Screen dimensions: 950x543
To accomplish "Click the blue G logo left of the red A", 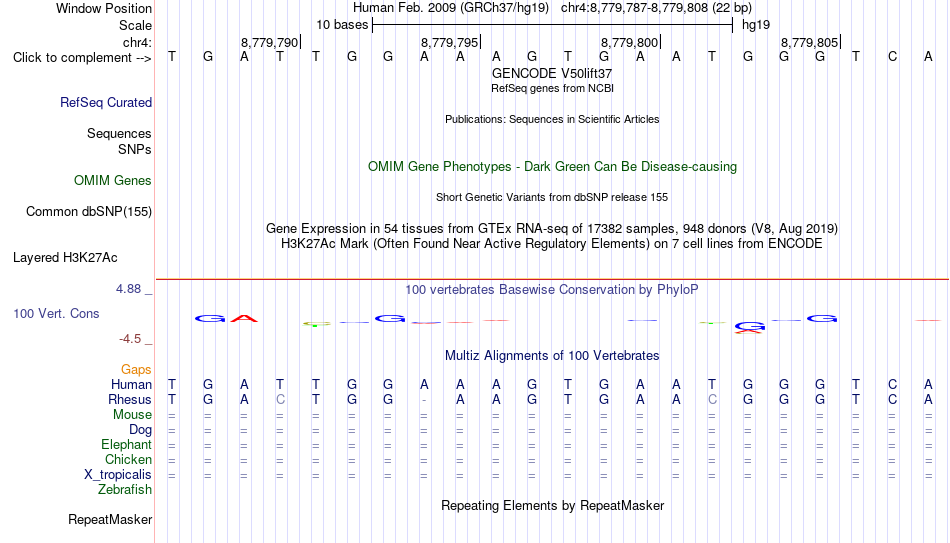I will [x=210, y=319].
